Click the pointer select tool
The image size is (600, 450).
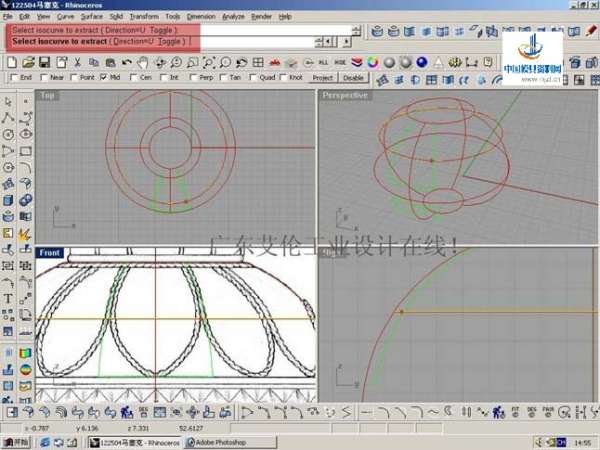click(8, 101)
